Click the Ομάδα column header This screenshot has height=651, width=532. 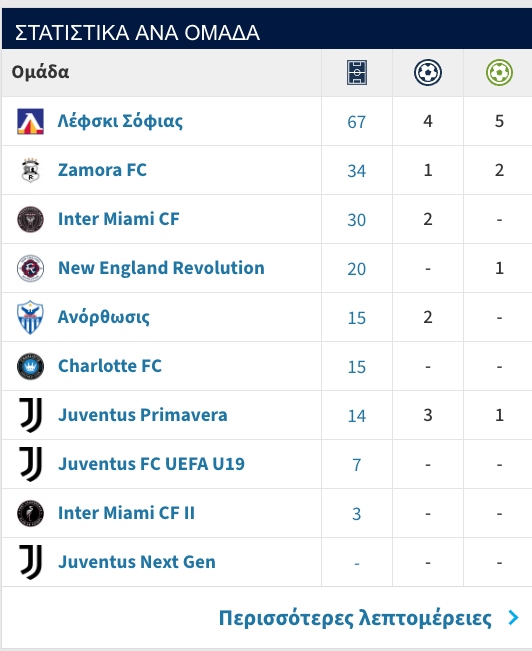click(40, 72)
